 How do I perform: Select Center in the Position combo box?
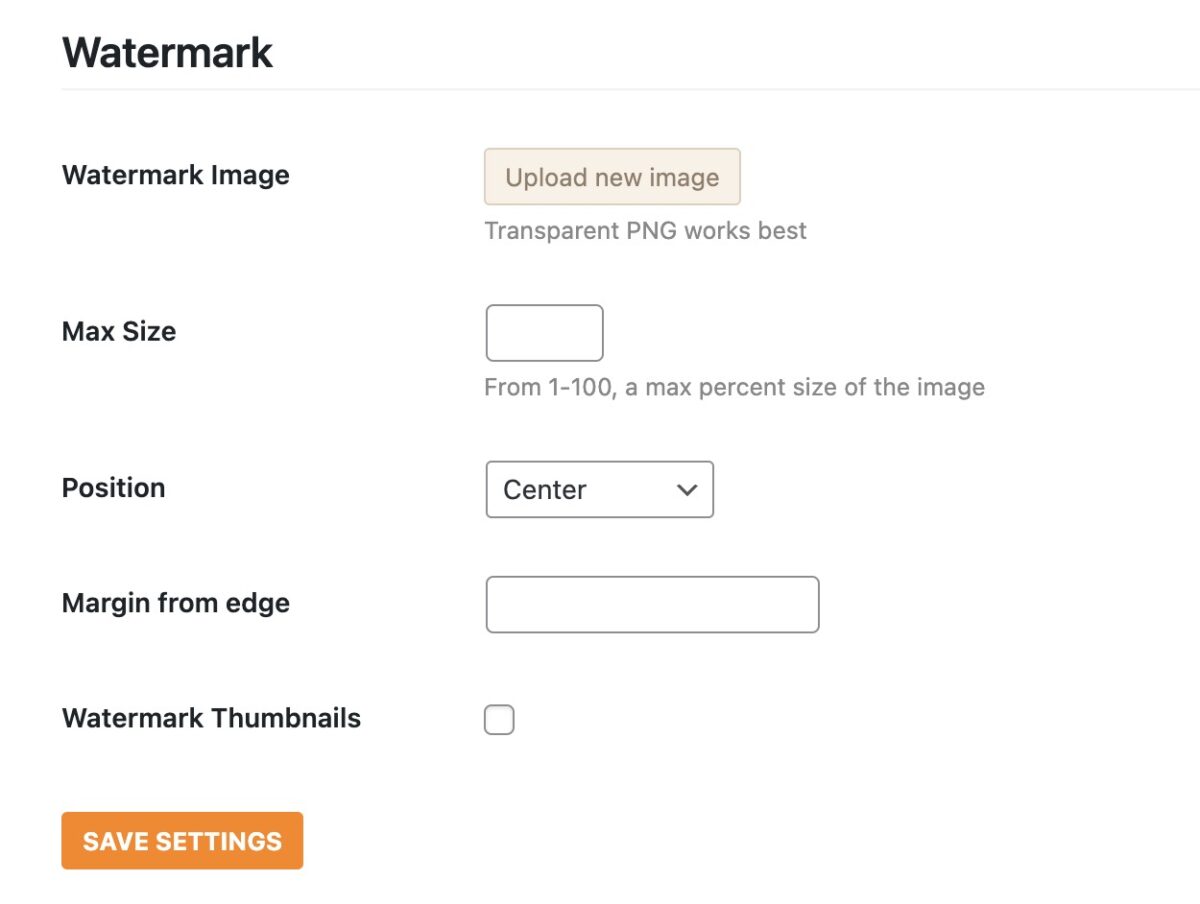click(x=598, y=490)
